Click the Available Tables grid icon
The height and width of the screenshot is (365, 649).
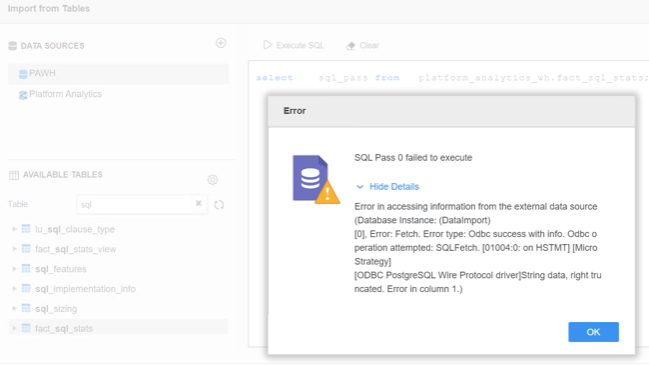coord(14,175)
